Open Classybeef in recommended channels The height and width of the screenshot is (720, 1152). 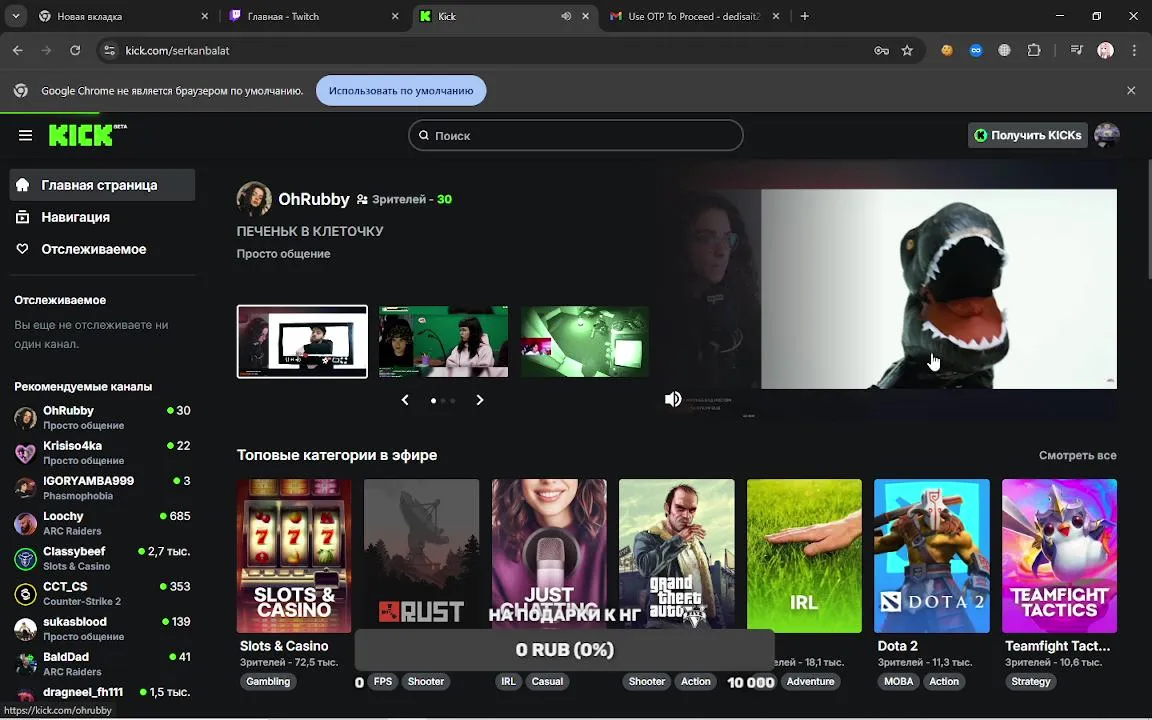(x=102, y=558)
